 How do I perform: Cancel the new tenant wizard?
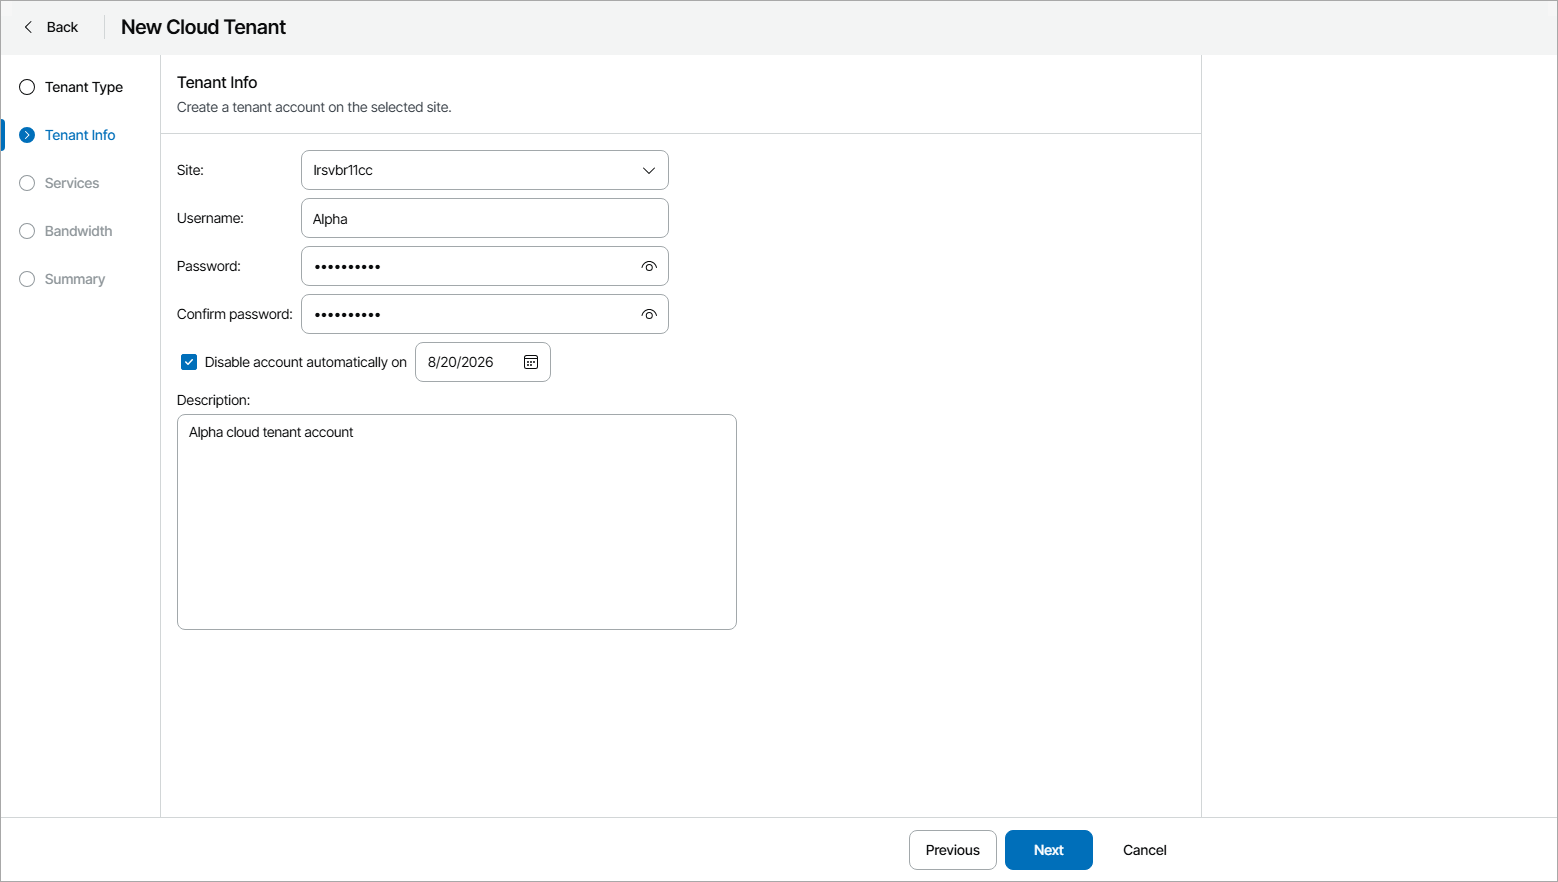1144,850
